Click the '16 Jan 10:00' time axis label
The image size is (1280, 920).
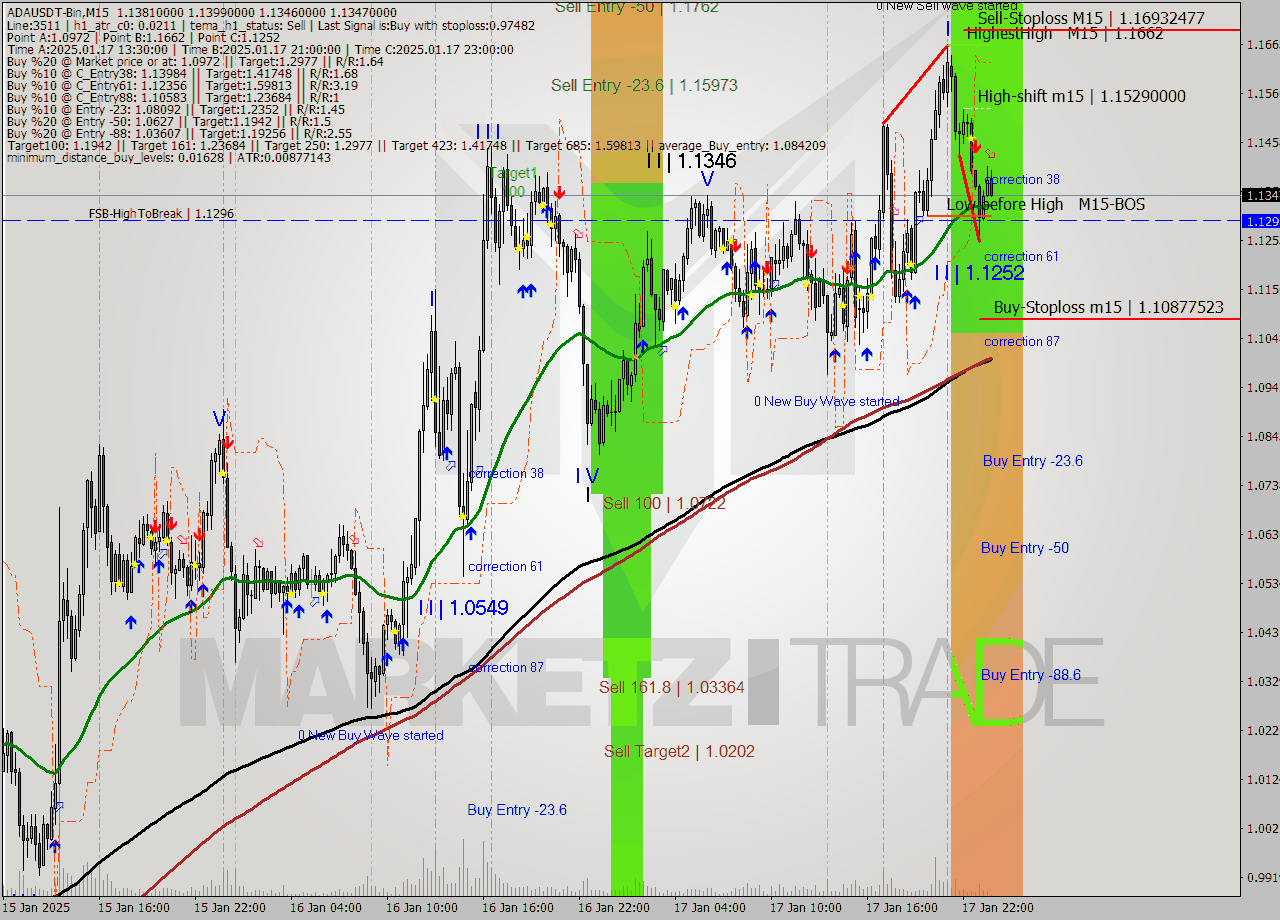coord(421,907)
